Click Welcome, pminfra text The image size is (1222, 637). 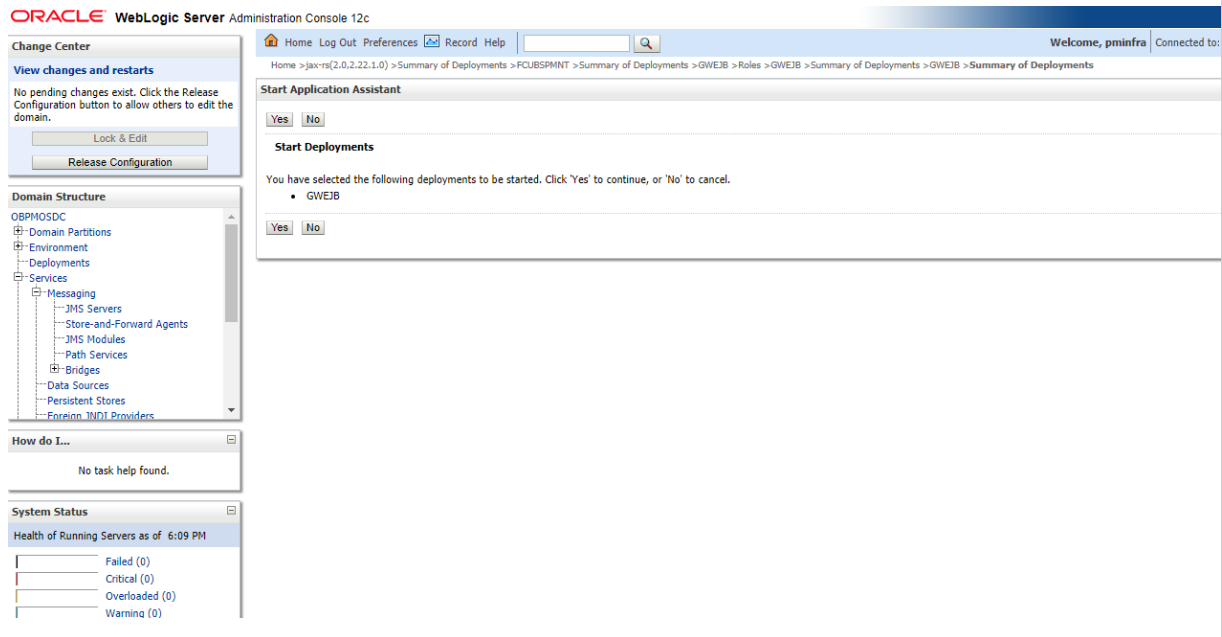[x=1098, y=43]
